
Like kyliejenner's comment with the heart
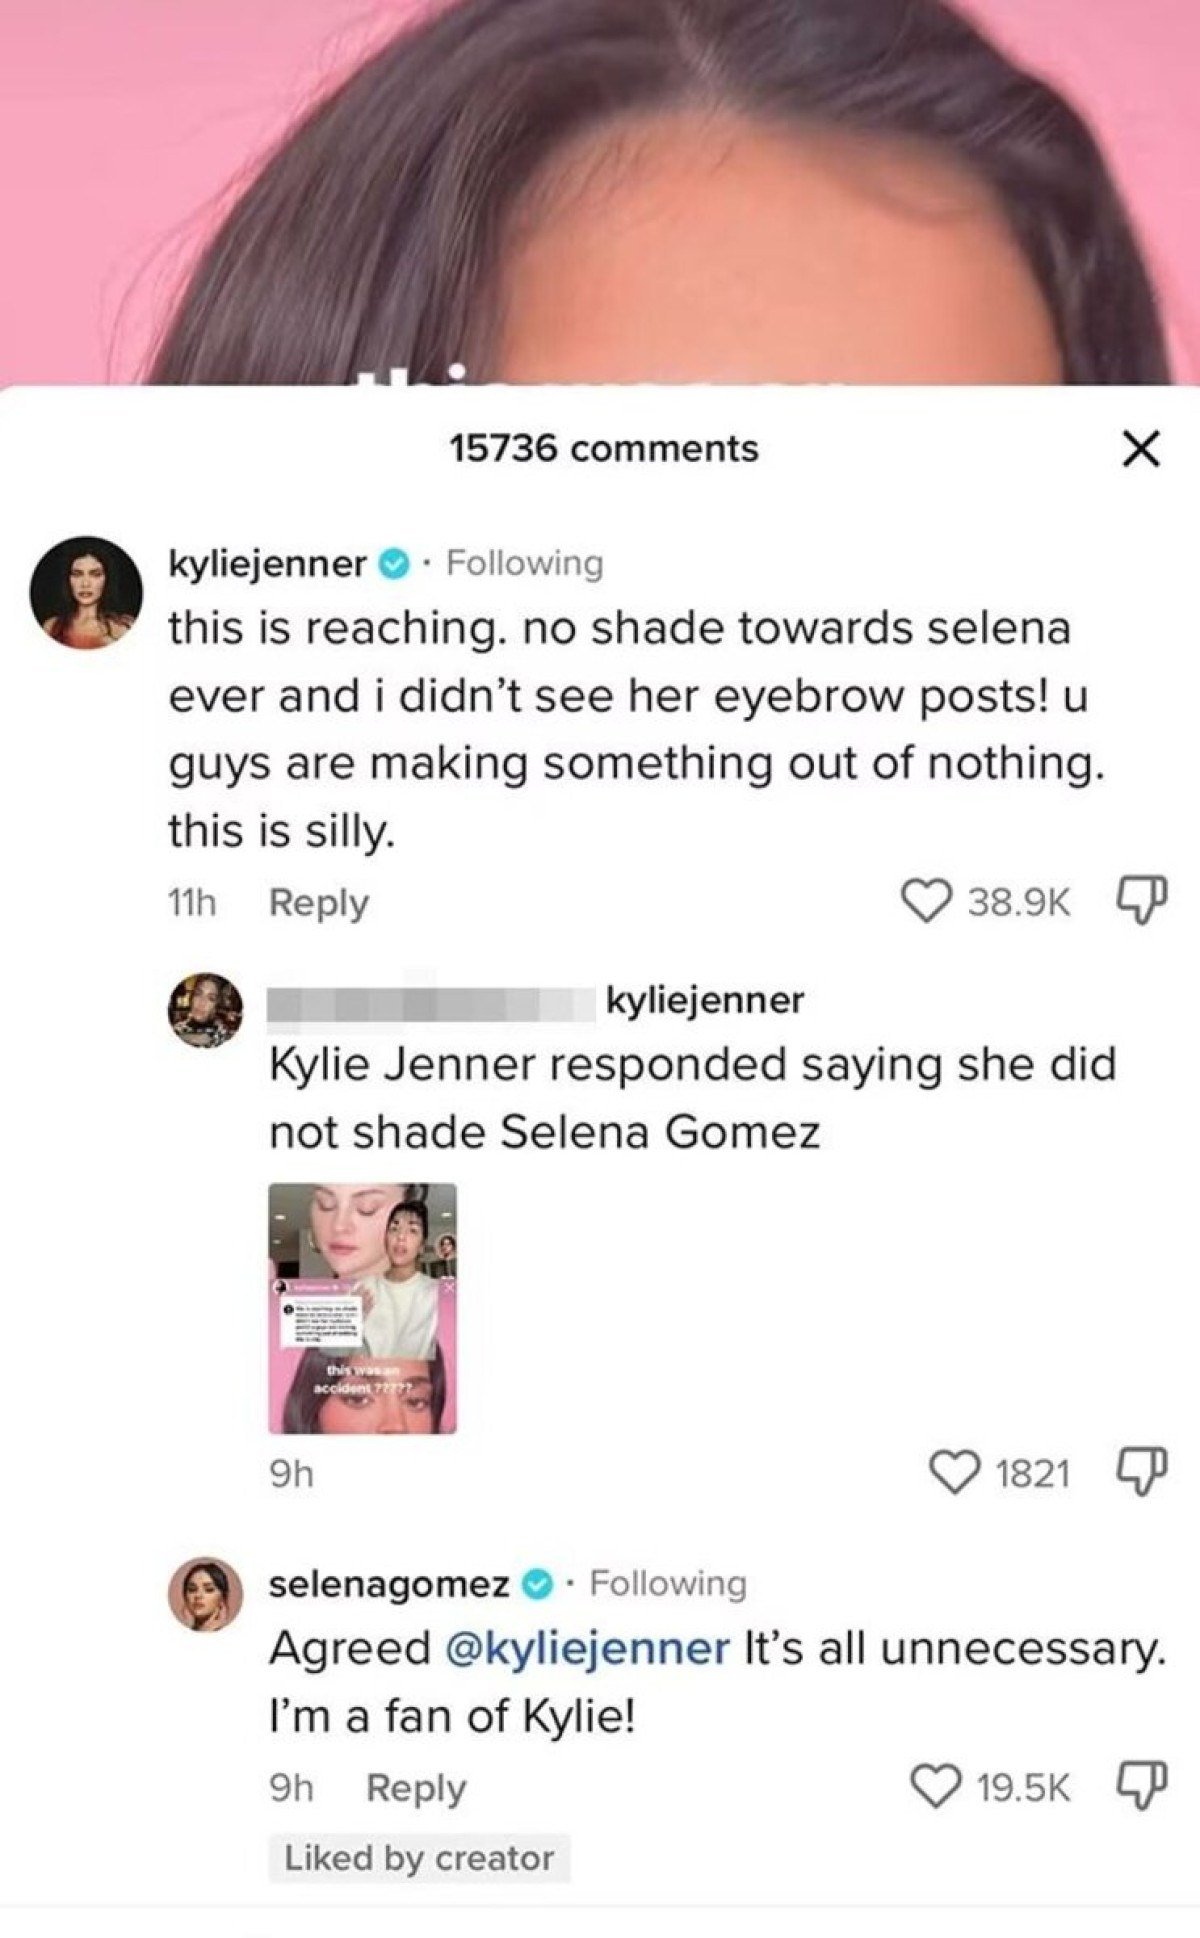(x=927, y=901)
